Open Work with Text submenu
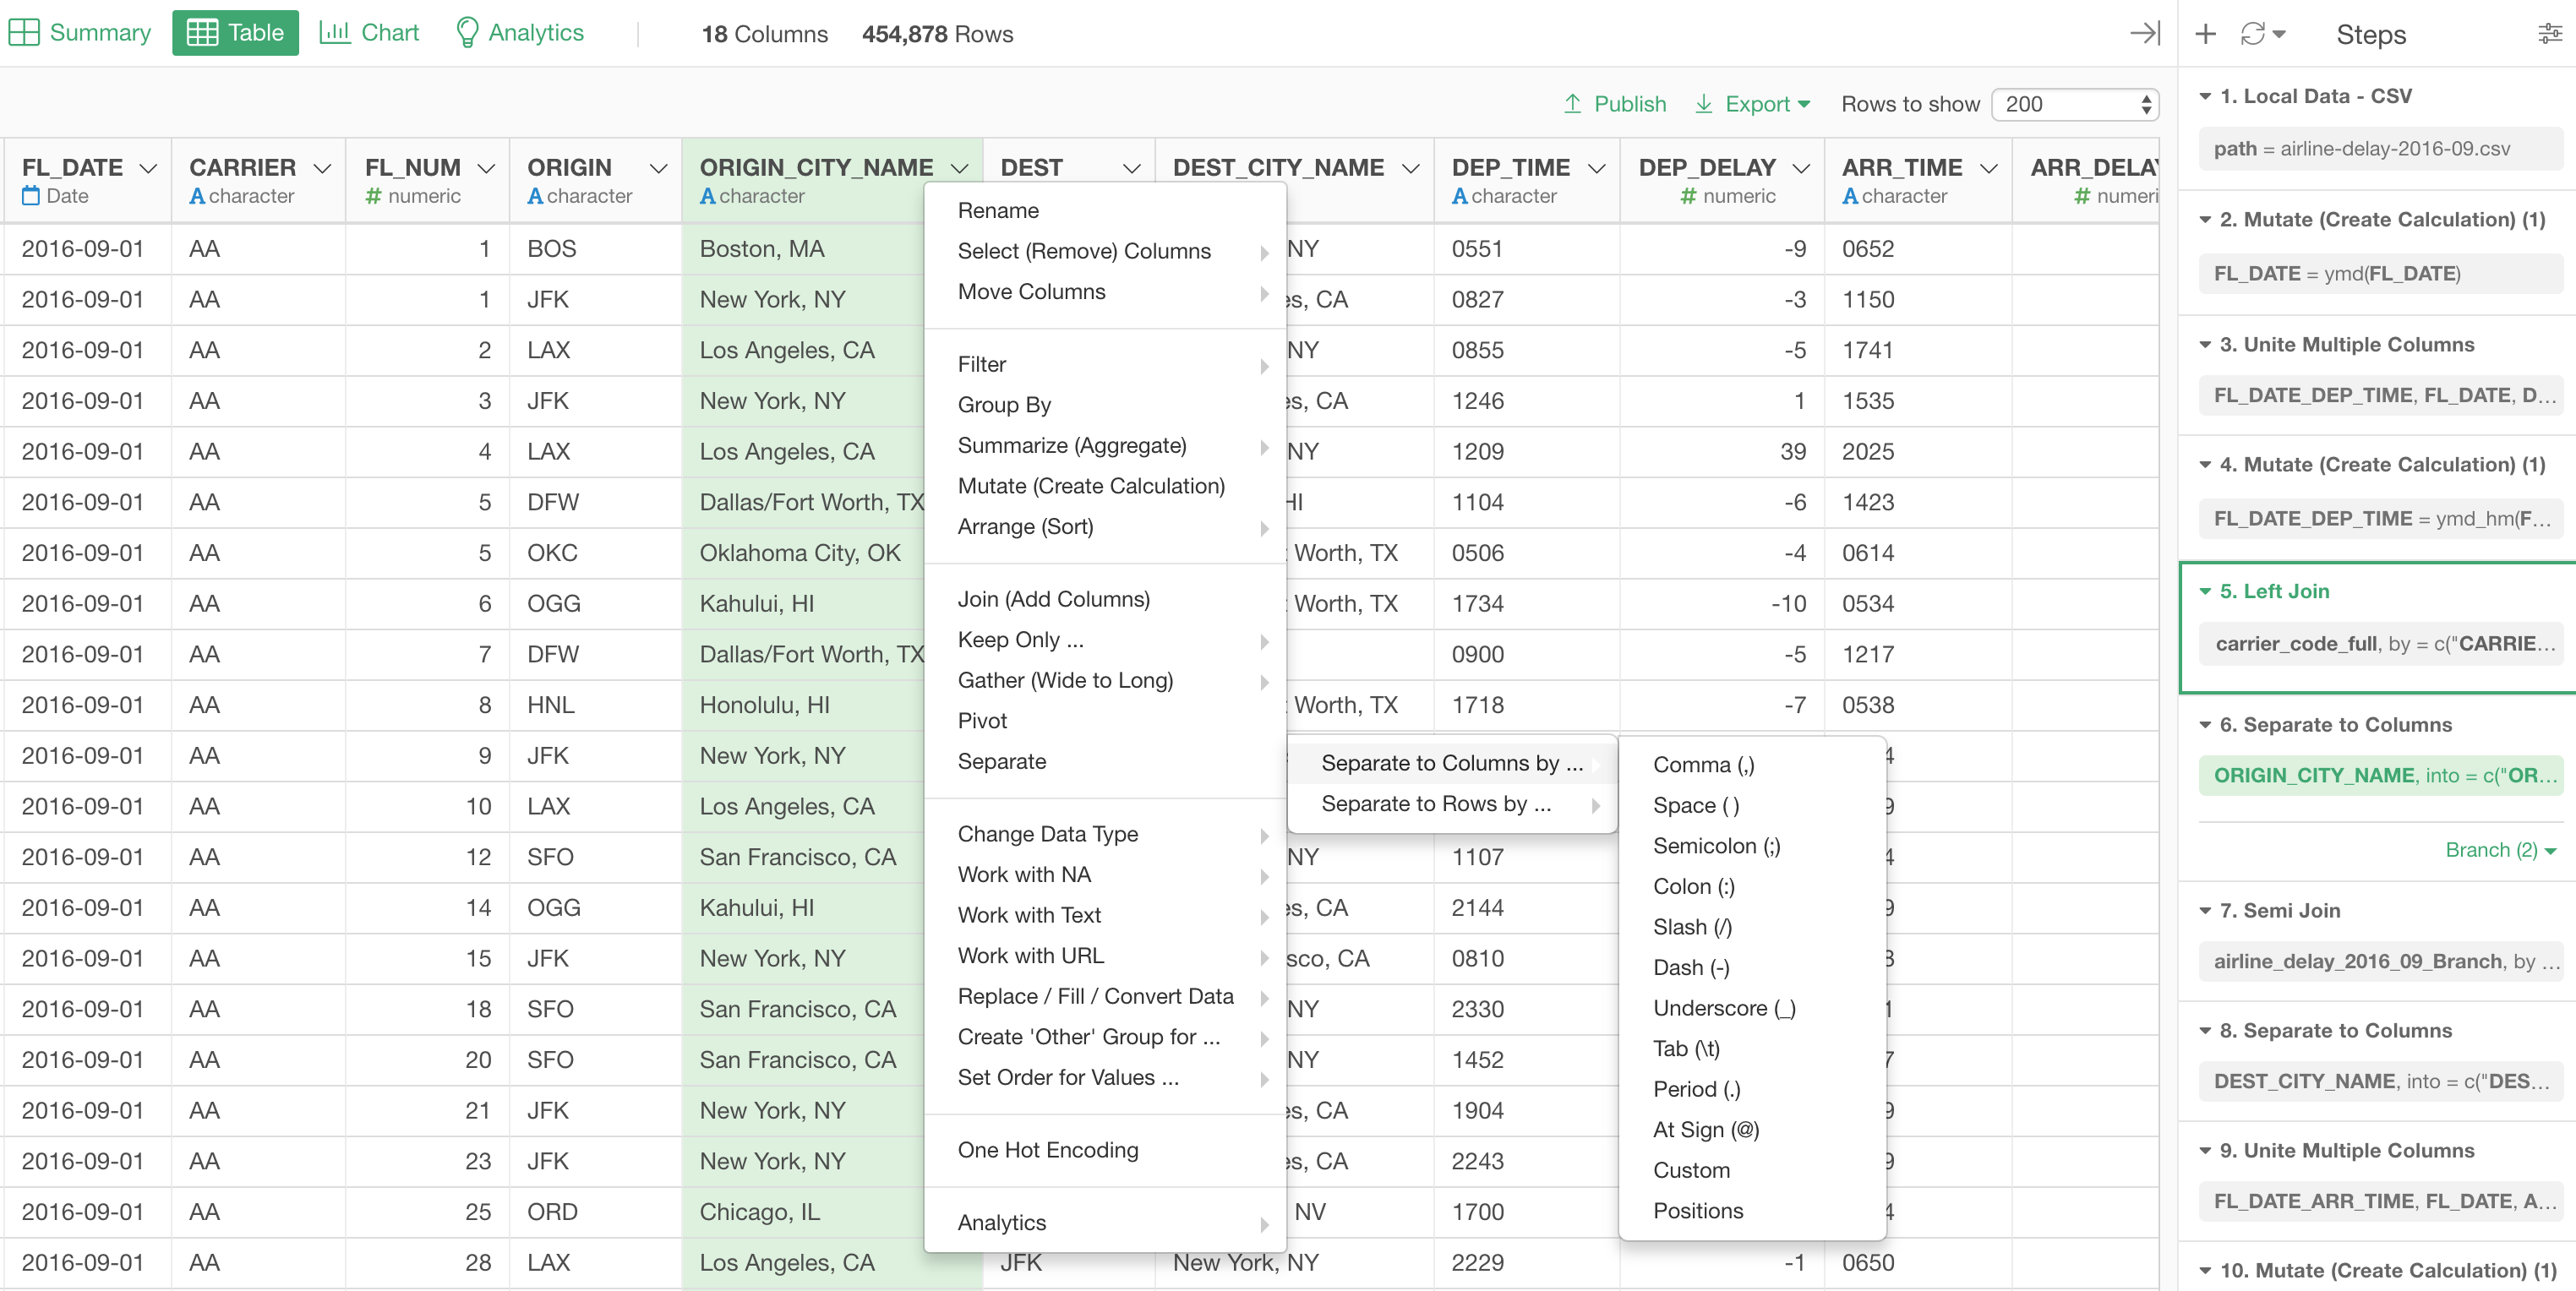2576x1291 pixels. [1104, 915]
